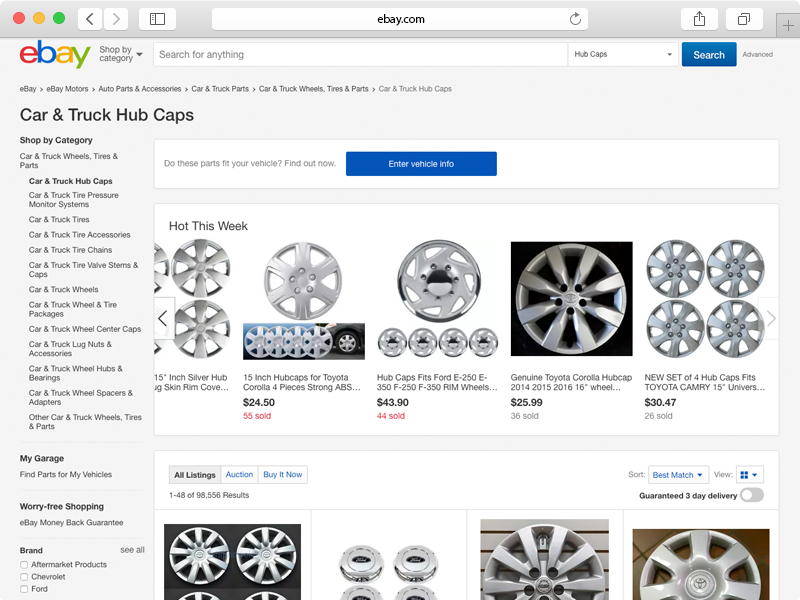800x600 pixels.
Task: Click the grid view icon next to View
Action: pos(744,475)
